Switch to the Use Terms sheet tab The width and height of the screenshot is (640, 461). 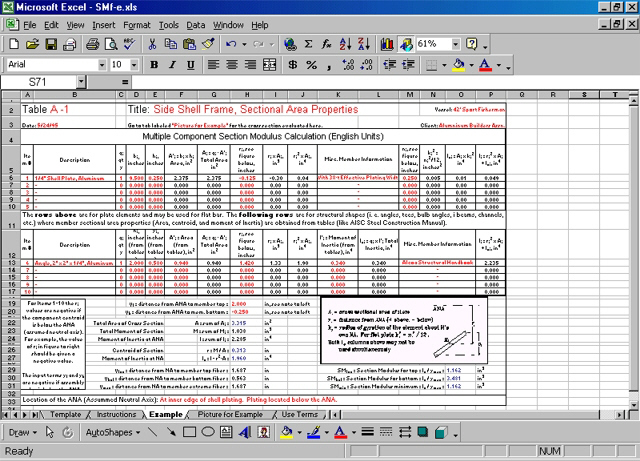(300, 414)
